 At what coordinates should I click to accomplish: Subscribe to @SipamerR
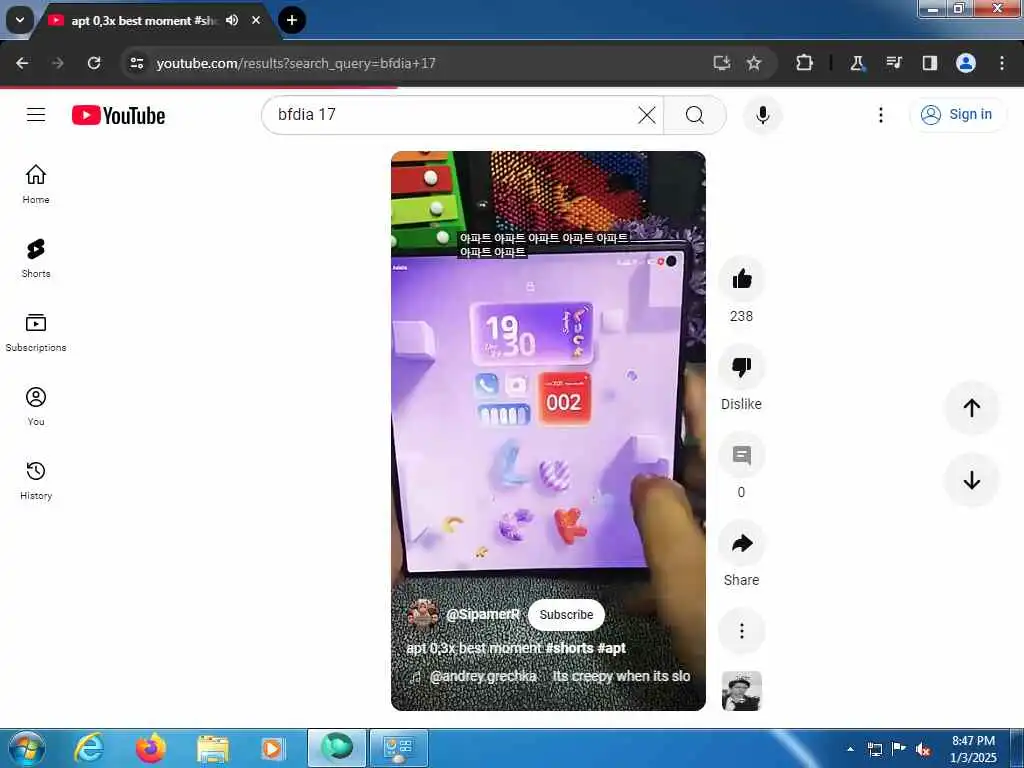[566, 615]
